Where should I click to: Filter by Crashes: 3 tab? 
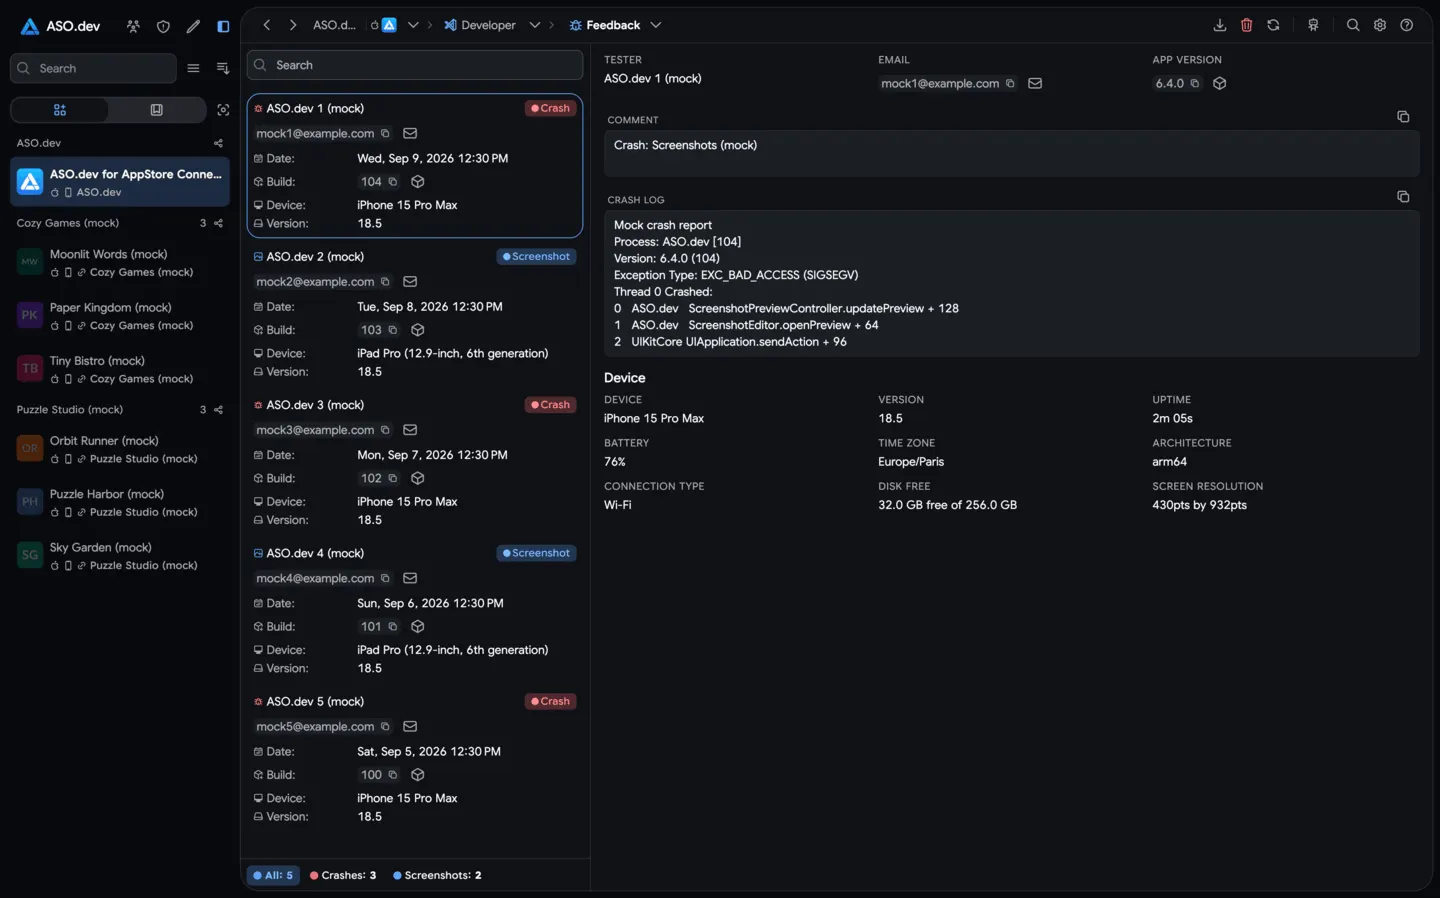click(x=343, y=875)
